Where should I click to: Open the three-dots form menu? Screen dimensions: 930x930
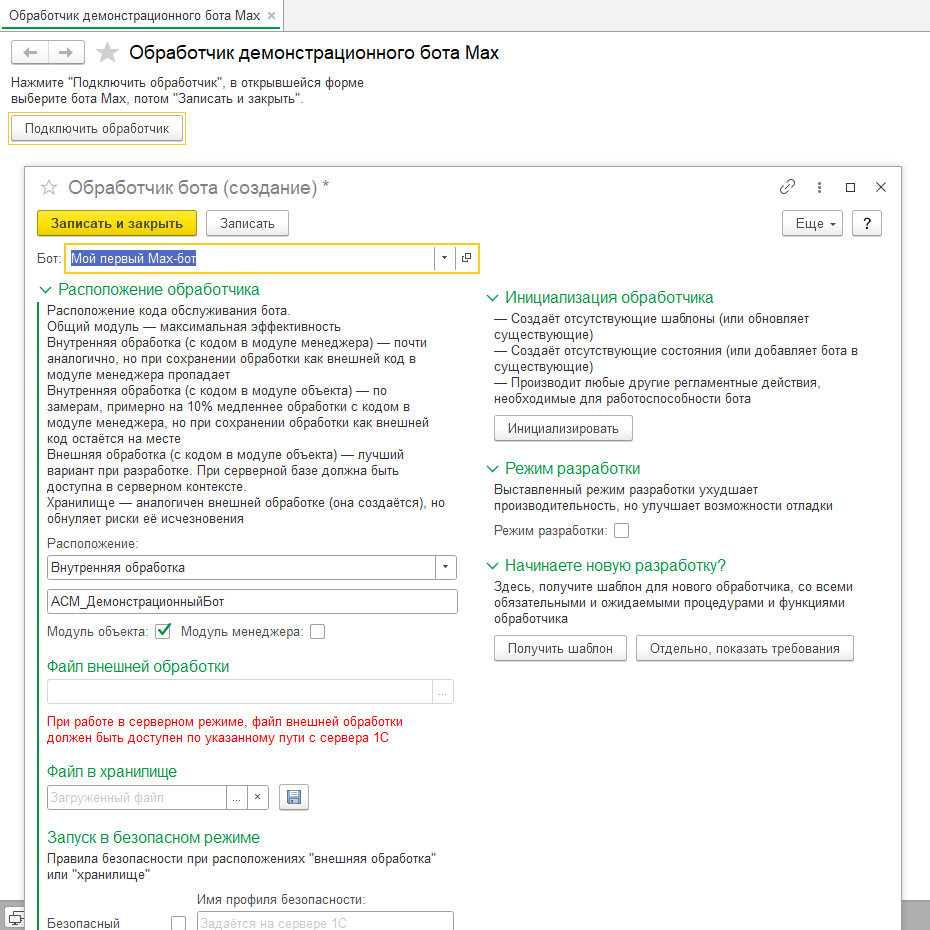click(819, 187)
